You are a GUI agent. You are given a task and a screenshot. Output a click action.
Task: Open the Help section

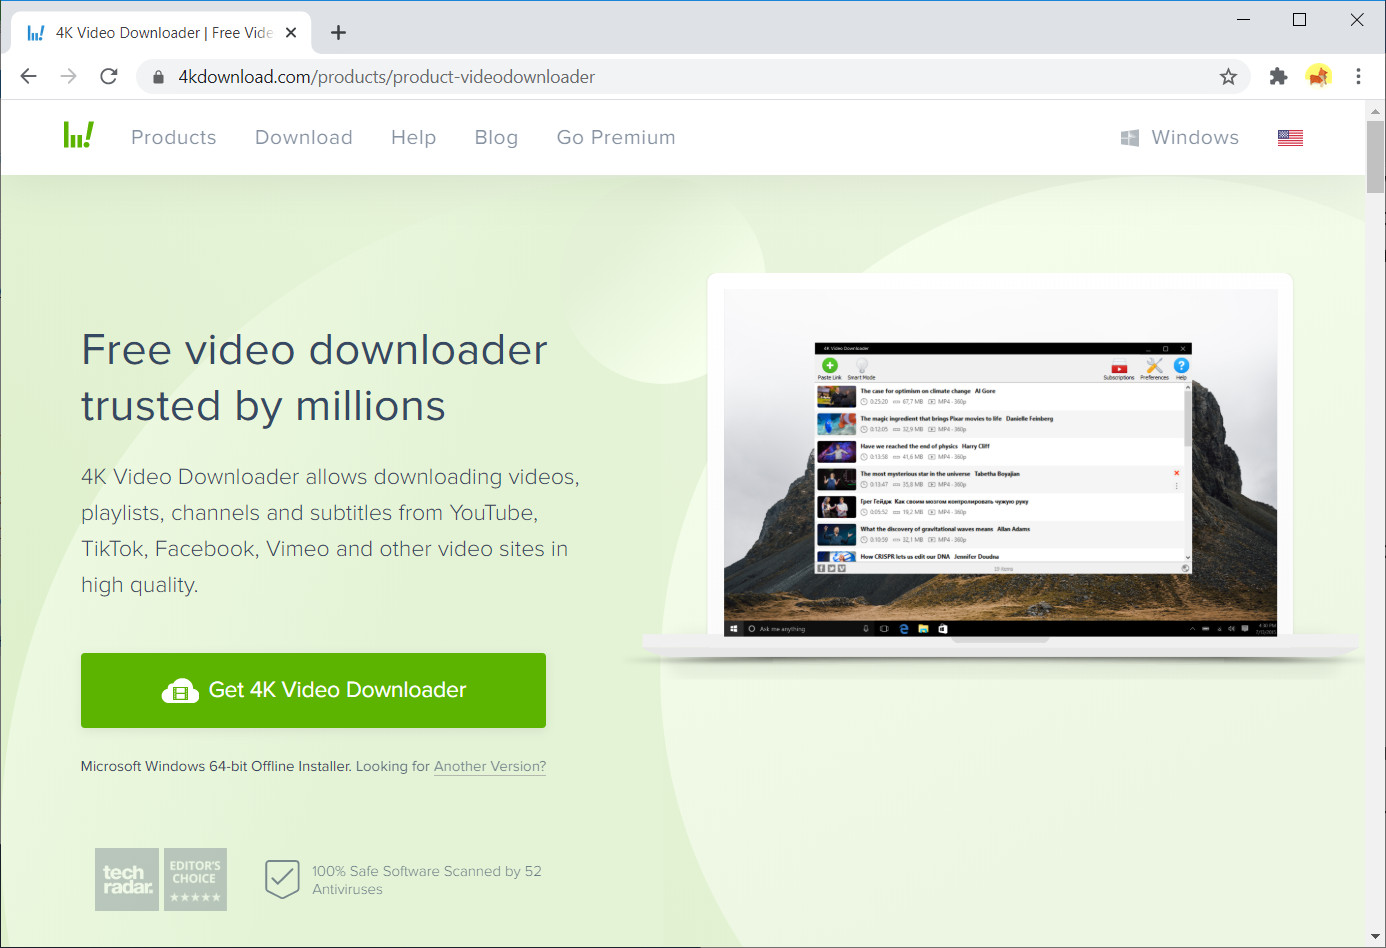point(413,138)
